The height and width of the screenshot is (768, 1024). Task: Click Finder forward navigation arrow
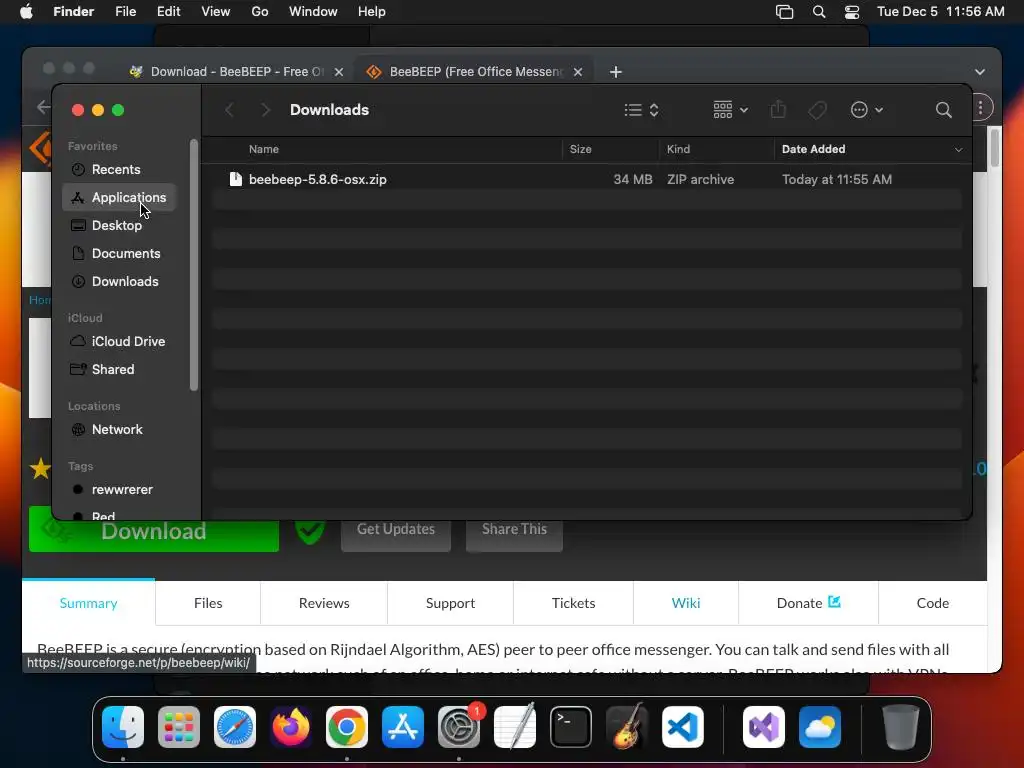(x=265, y=110)
